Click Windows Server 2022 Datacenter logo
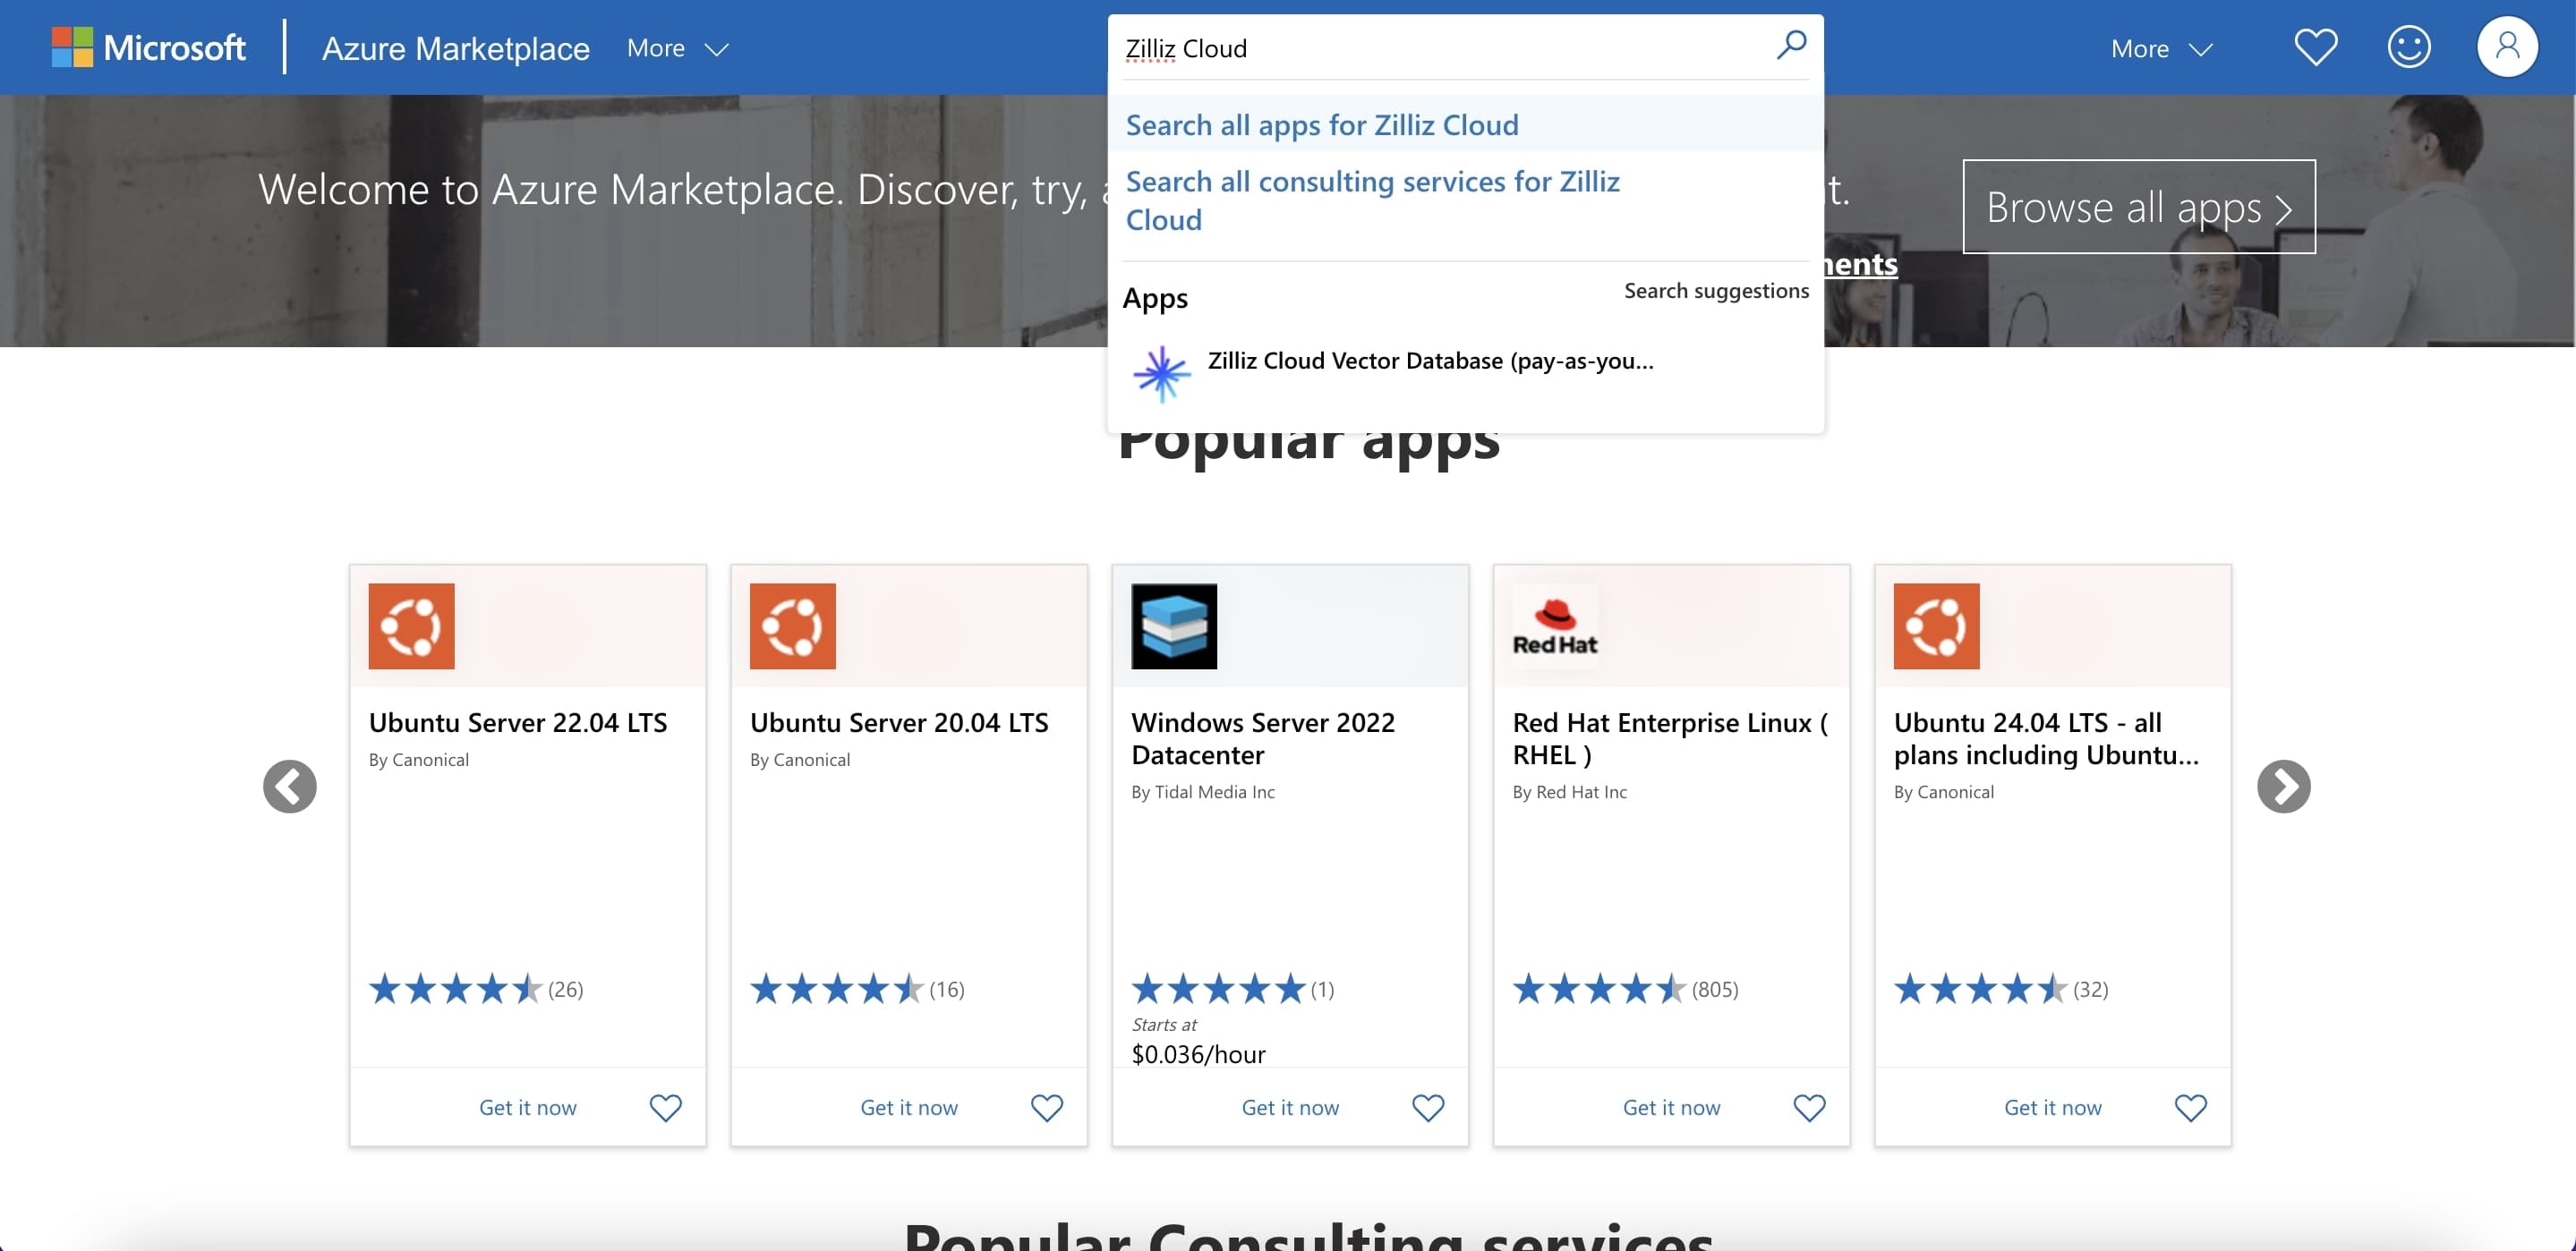The width and height of the screenshot is (2576, 1251). (x=1174, y=626)
